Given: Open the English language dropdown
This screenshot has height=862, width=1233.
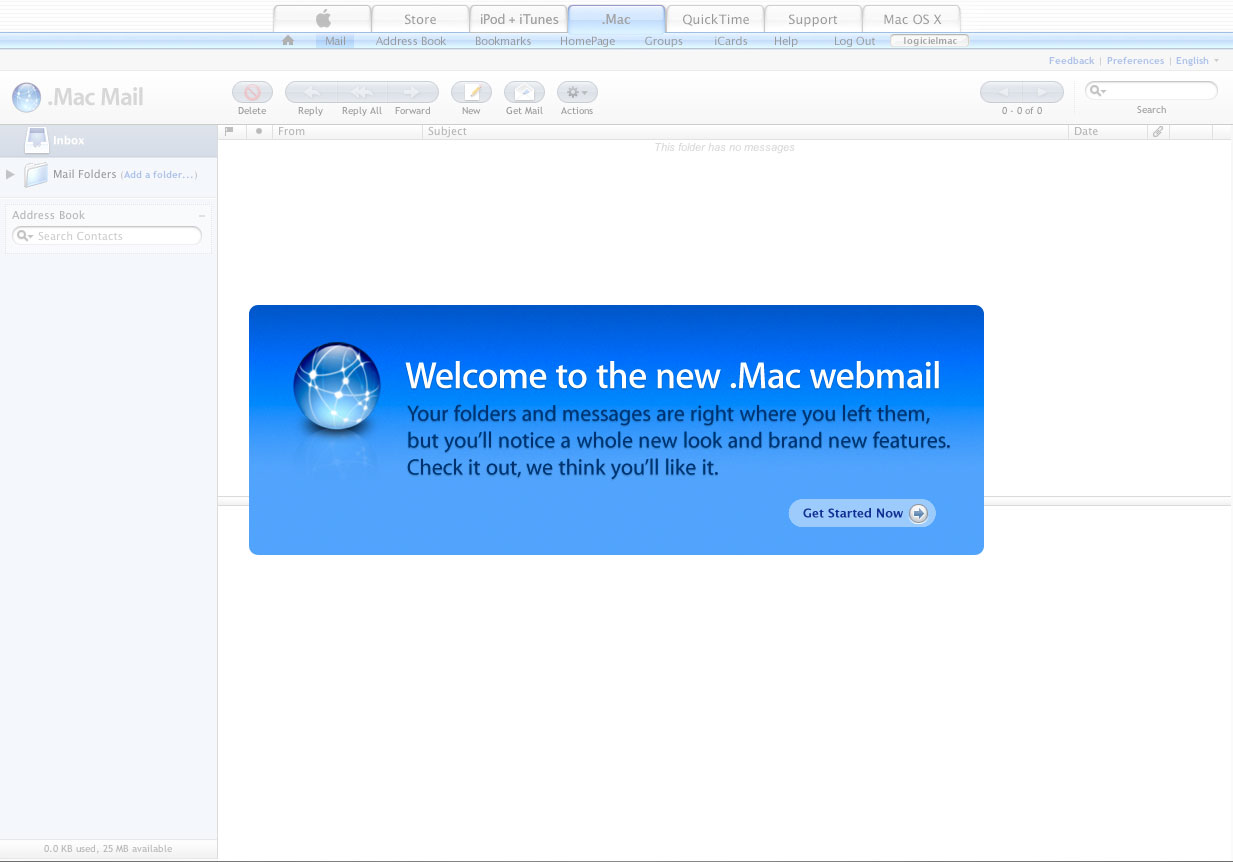Looking at the screenshot, I should point(1197,61).
